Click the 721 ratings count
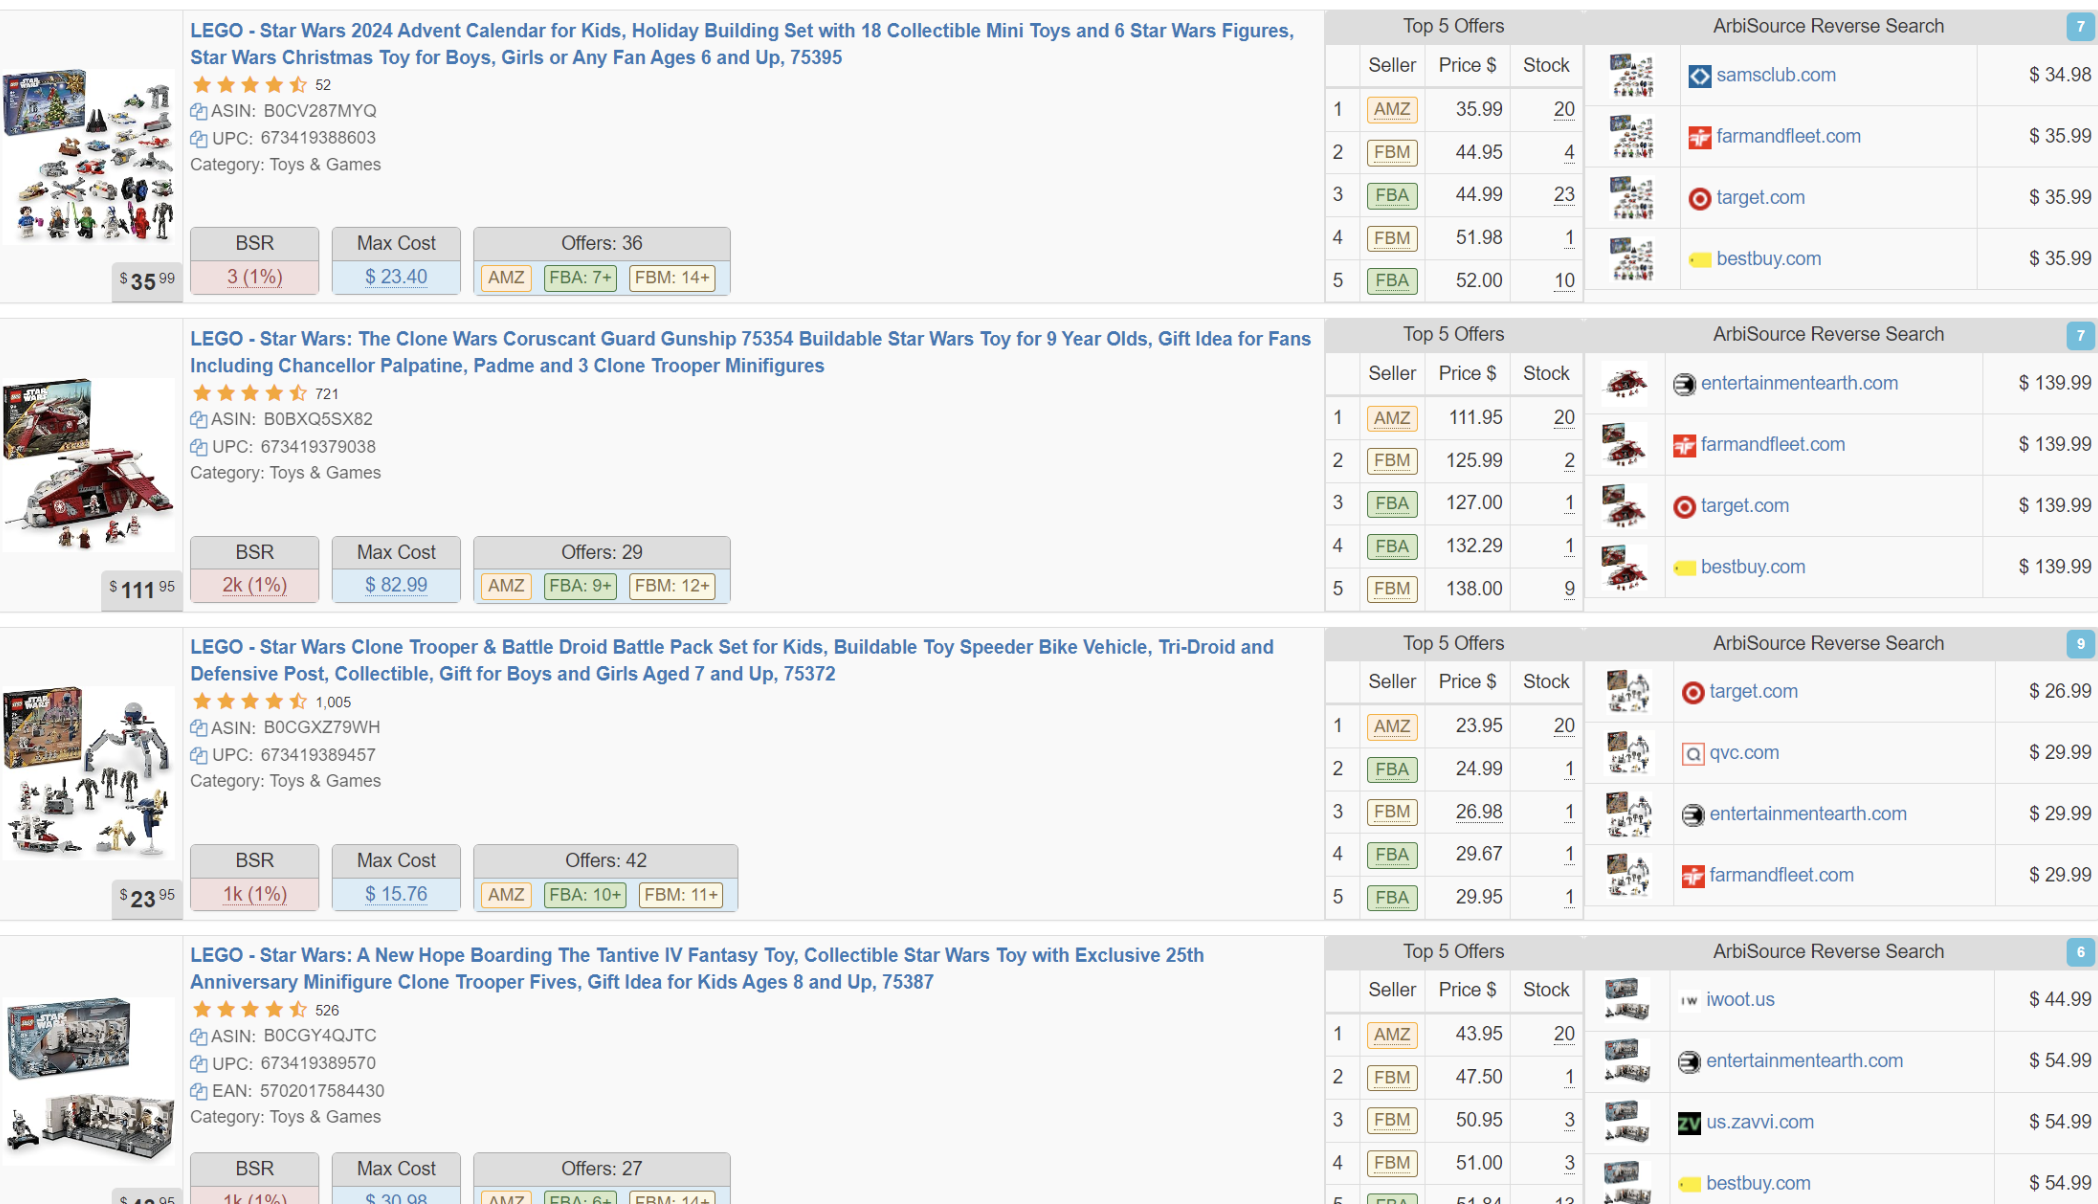The image size is (2098, 1204). 326,394
